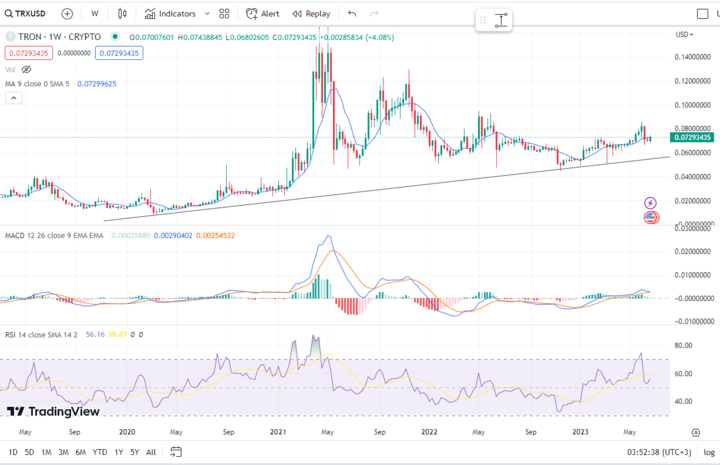Add a symbol to compare with the plus icon
Viewport: 720px width, 465px height.
coord(67,14)
